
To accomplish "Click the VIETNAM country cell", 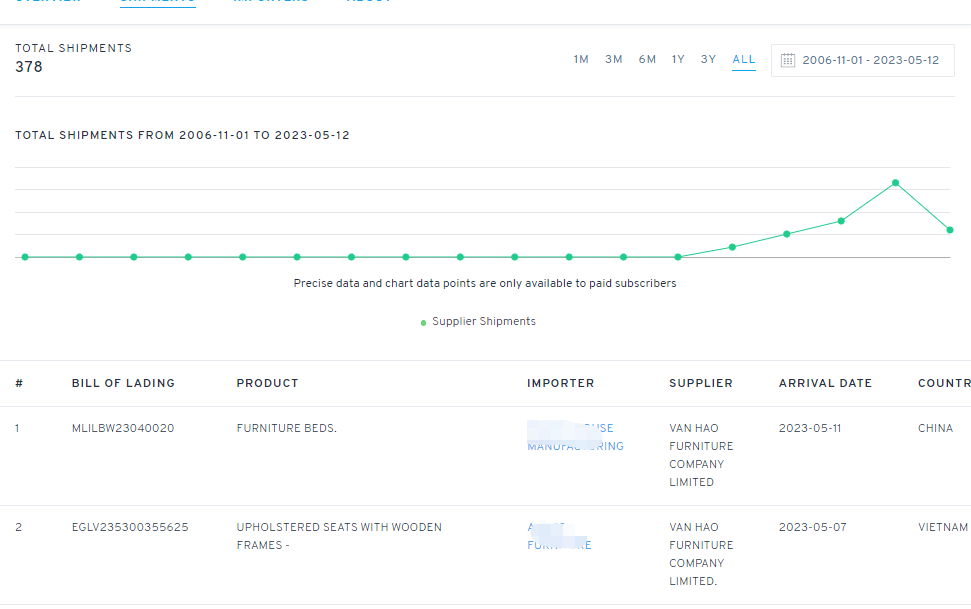I will pos(943,527).
